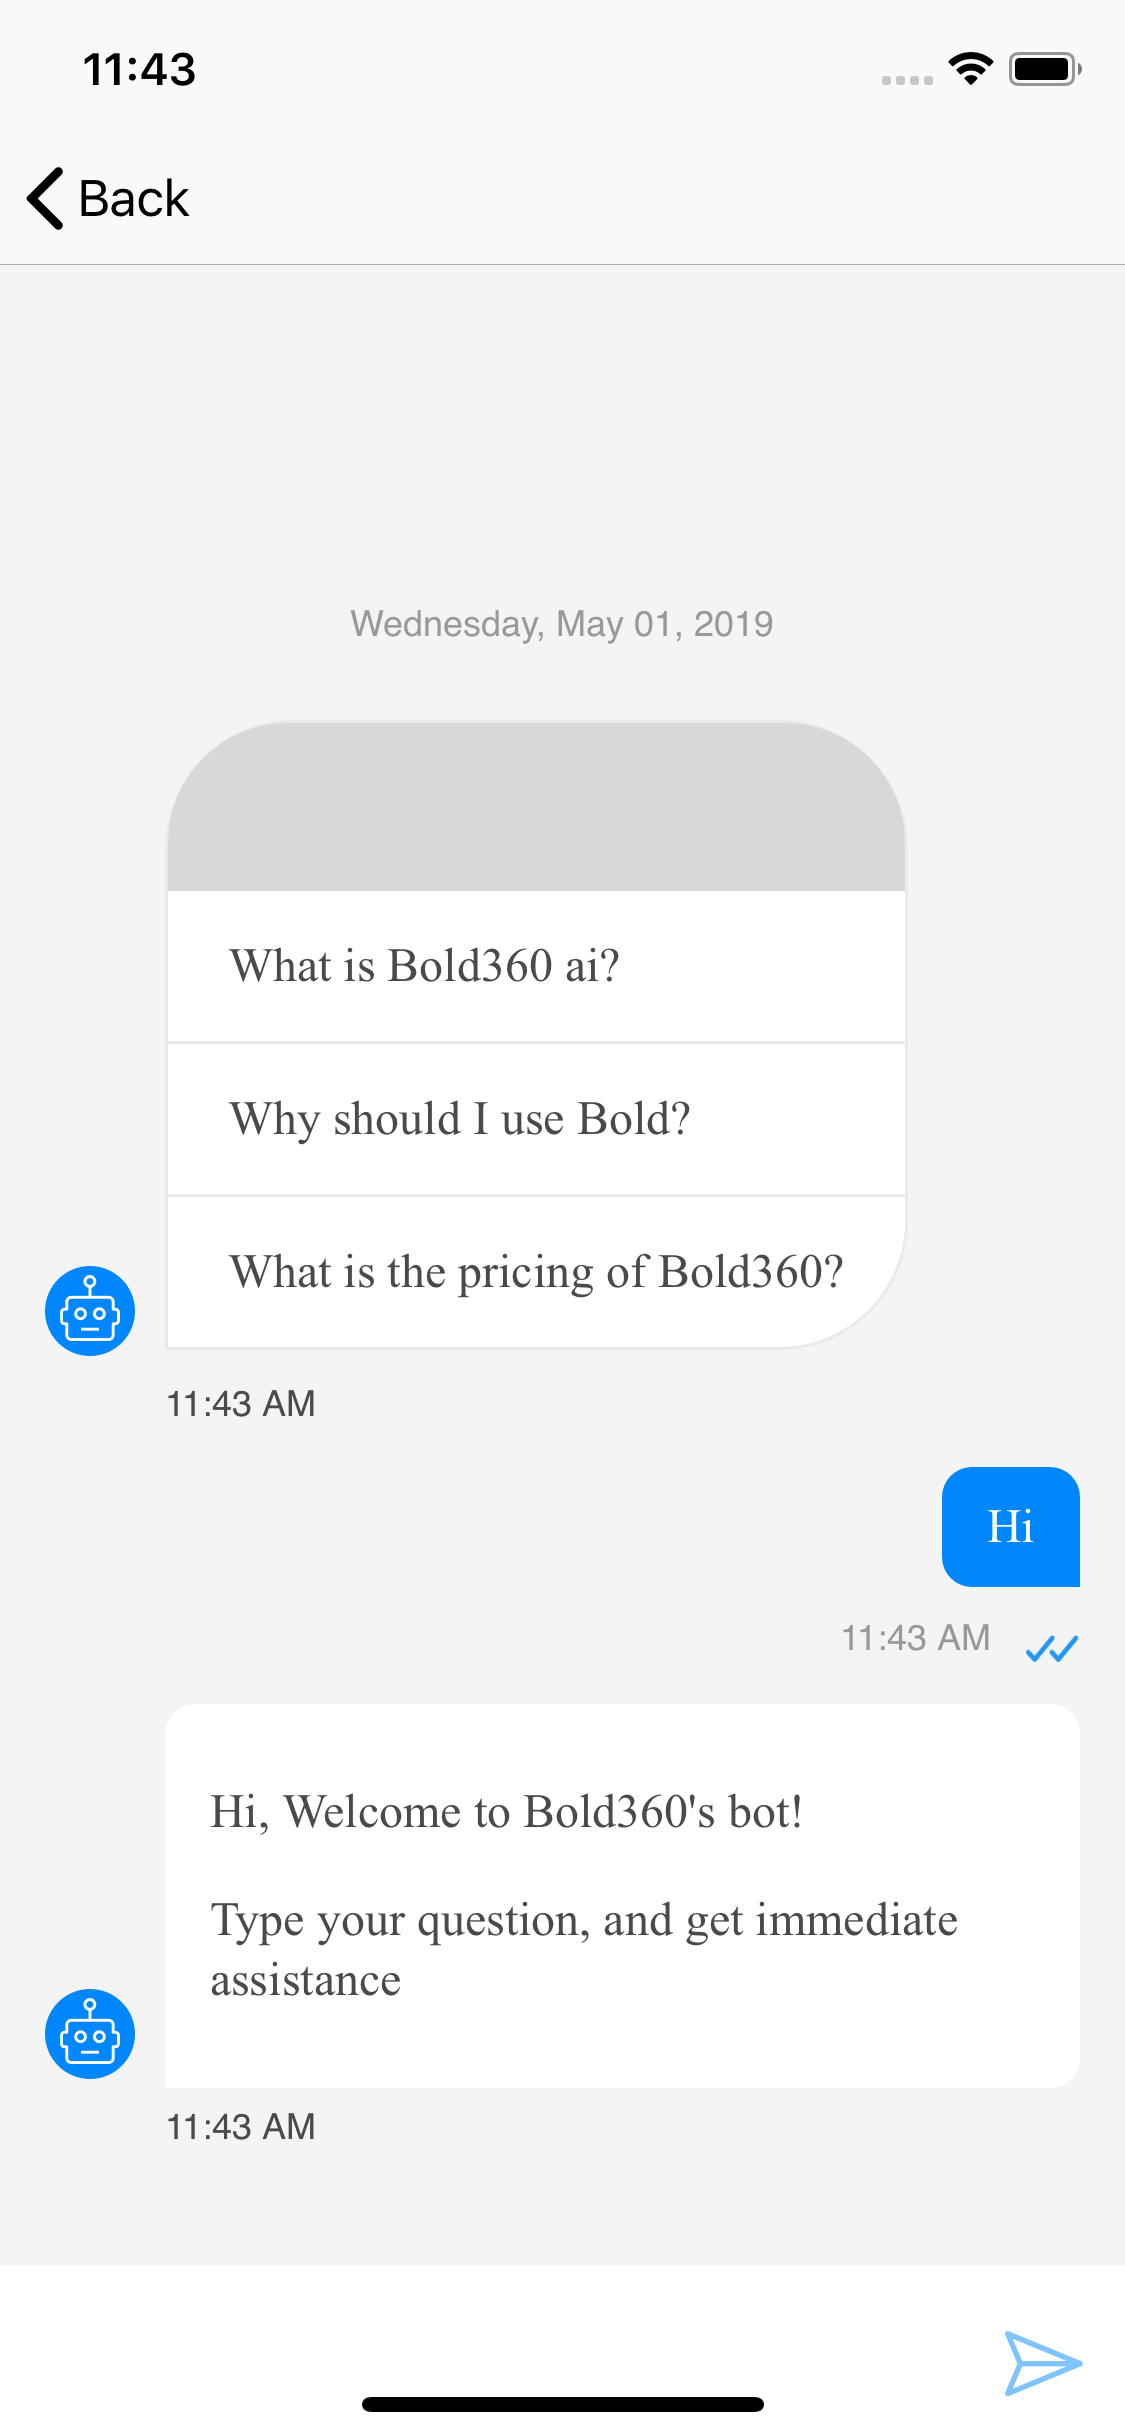Image resolution: width=1125 pixels, height=2436 pixels.
Task: Tap the battery indicator icon
Action: [1044, 69]
